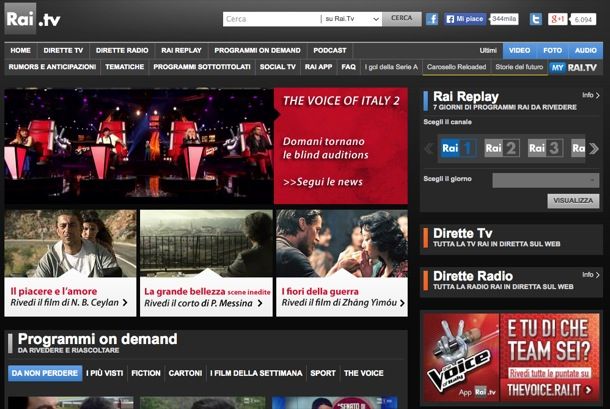The height and width of the screenshot is (409, 610).
Task: Select the VIDEO tab under Ultimi
Action: coord(520,51)
